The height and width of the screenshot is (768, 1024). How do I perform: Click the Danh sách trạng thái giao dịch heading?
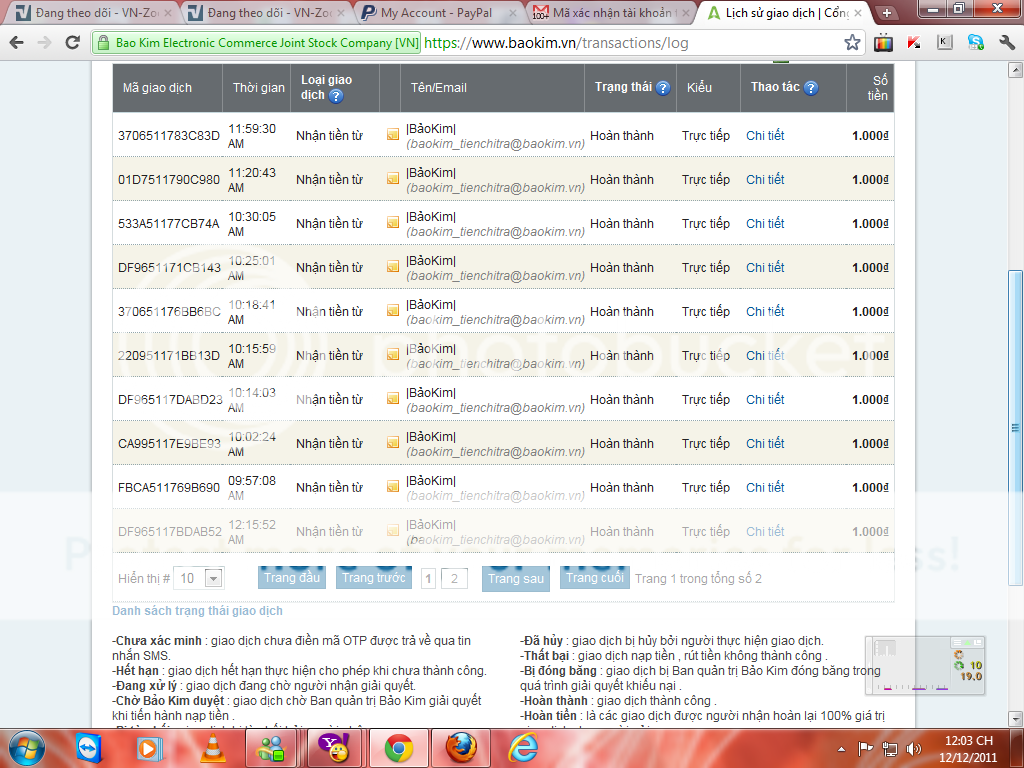(197, 611)
